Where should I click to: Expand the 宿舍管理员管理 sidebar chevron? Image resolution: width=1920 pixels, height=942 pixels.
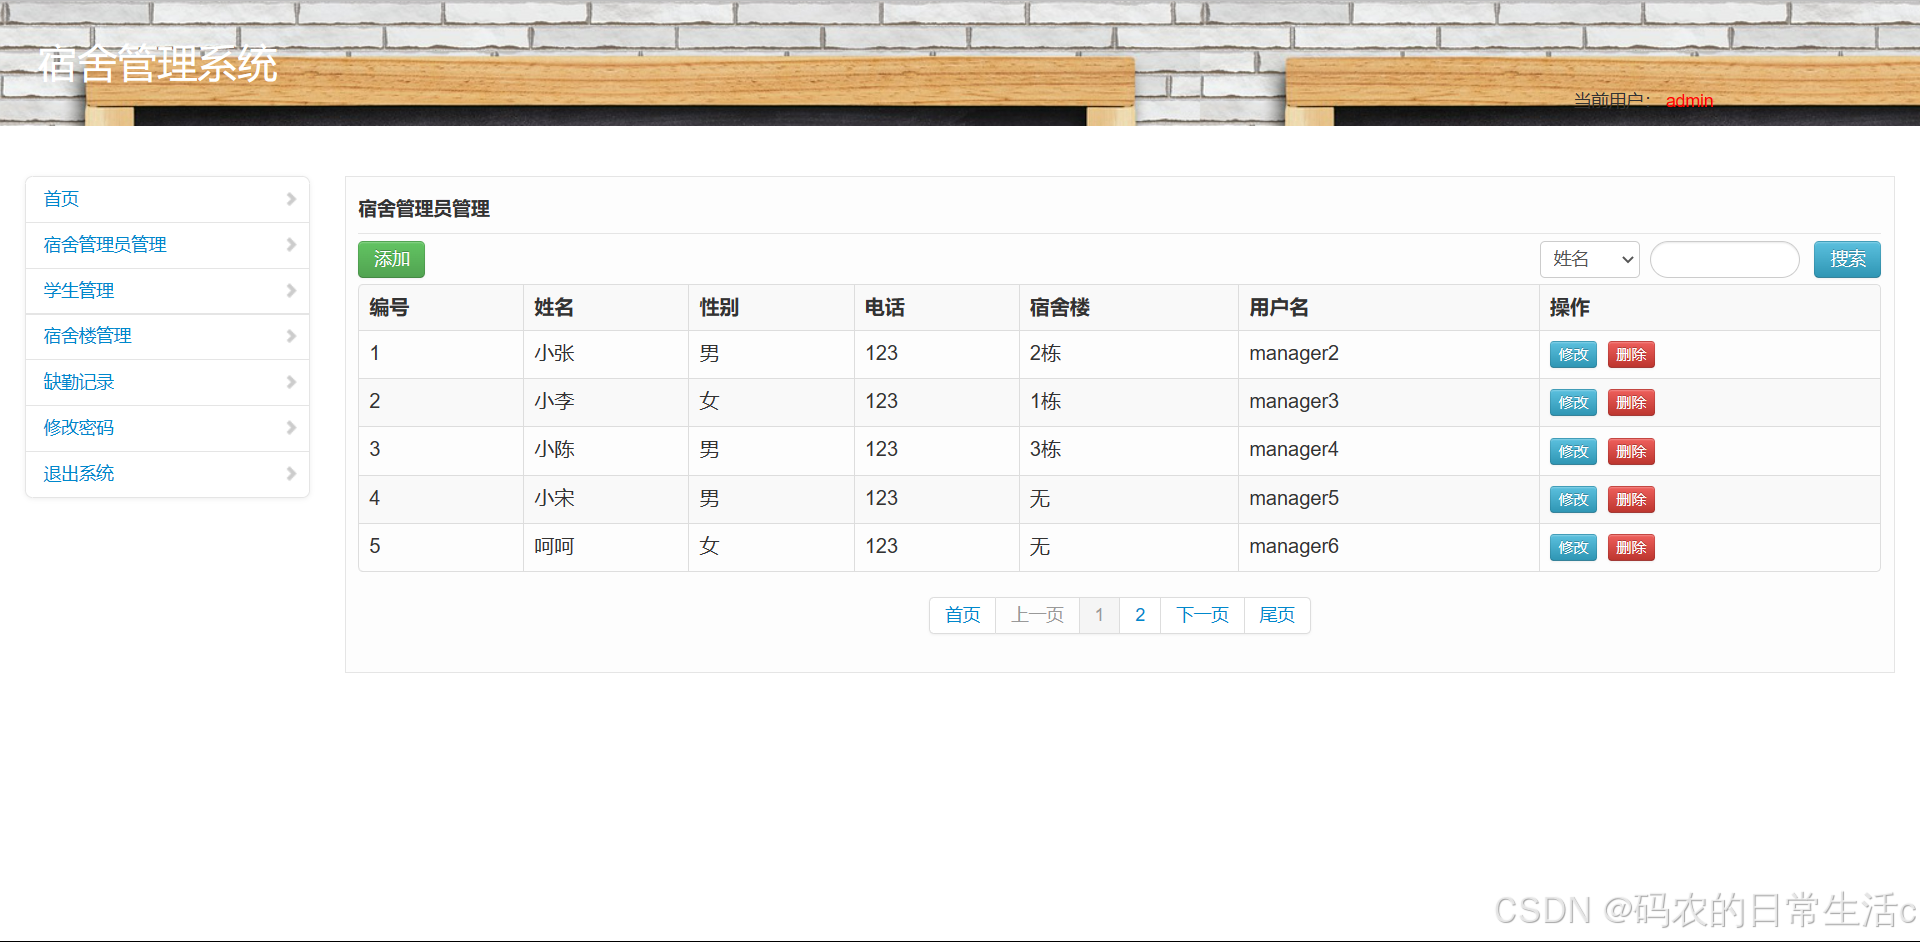click(x=291, y=244)
